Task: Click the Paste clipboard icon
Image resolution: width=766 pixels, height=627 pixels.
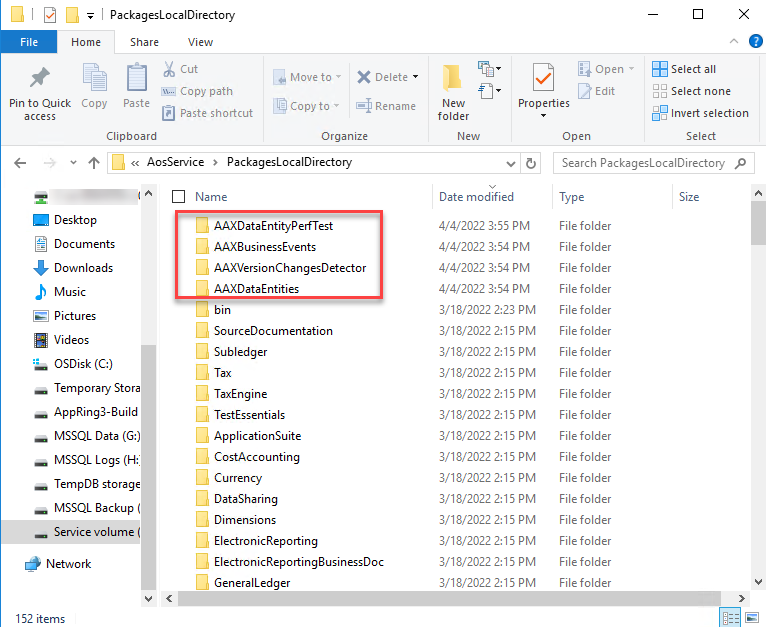Action: (136, 78)
